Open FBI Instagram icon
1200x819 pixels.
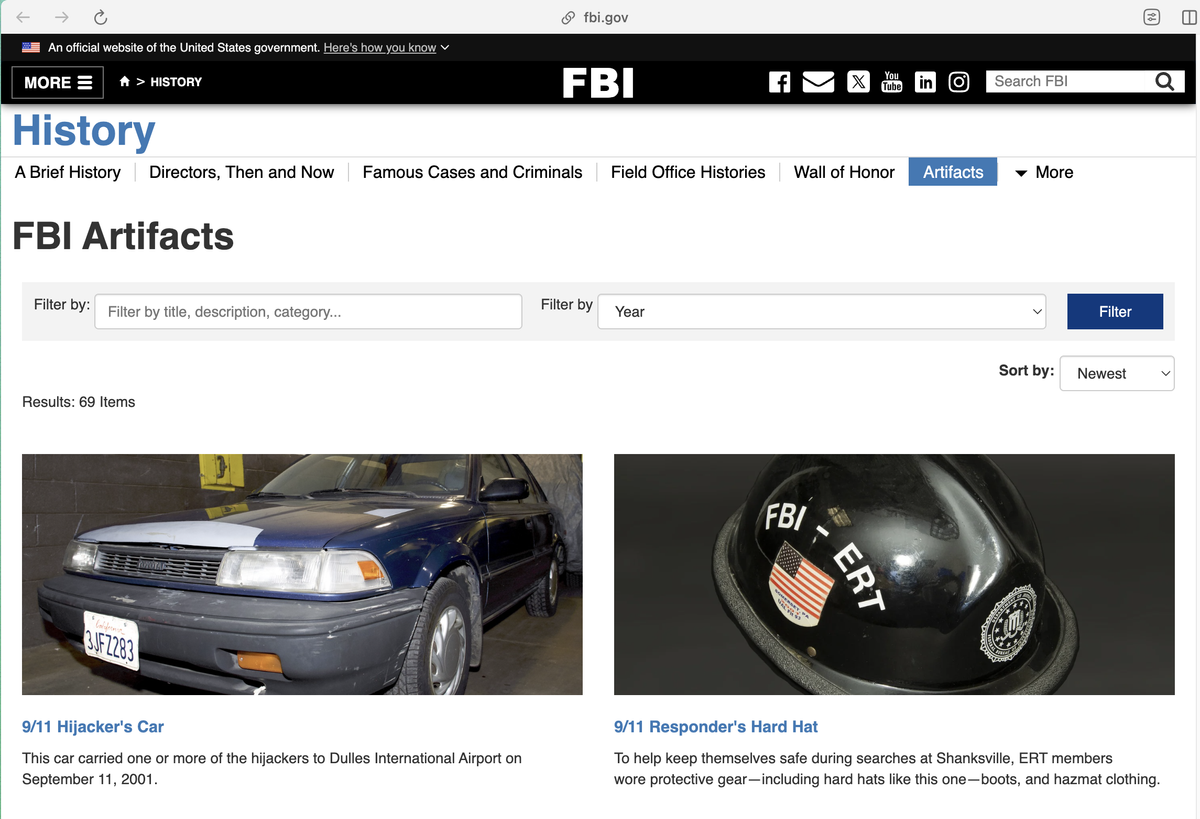click(x=958, y=82)
